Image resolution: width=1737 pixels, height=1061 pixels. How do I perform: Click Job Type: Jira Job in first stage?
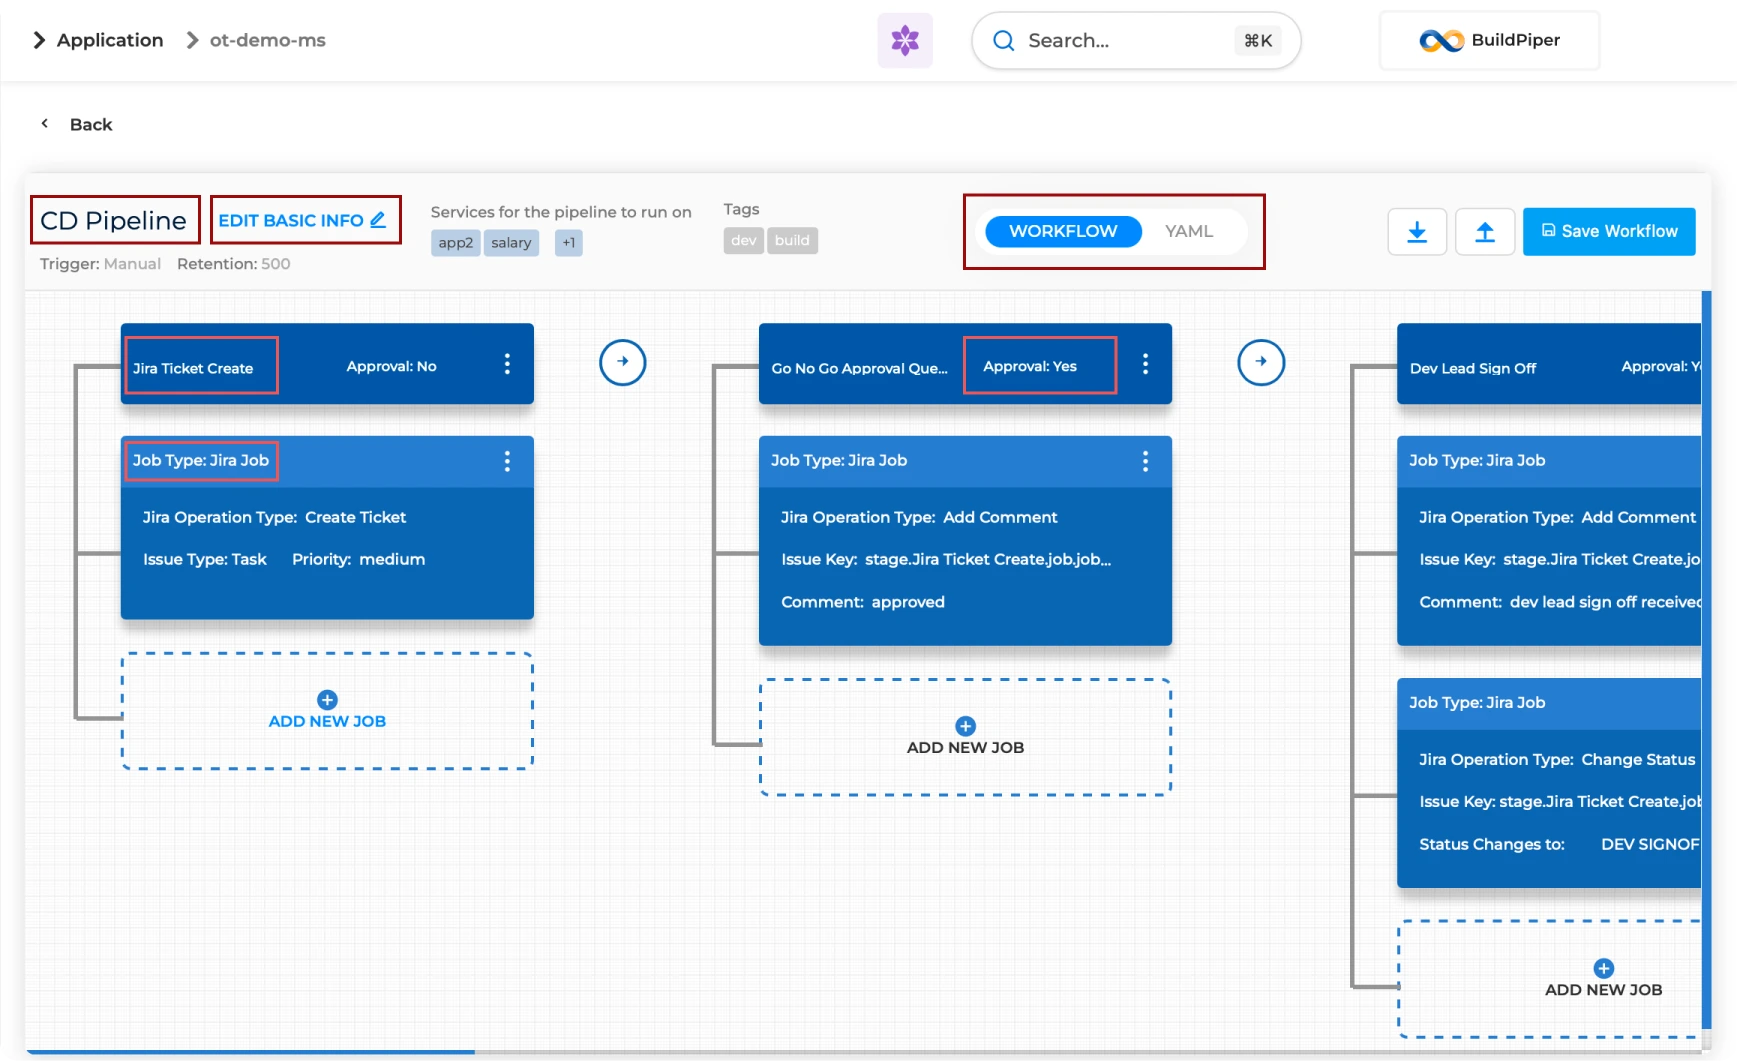201,460
